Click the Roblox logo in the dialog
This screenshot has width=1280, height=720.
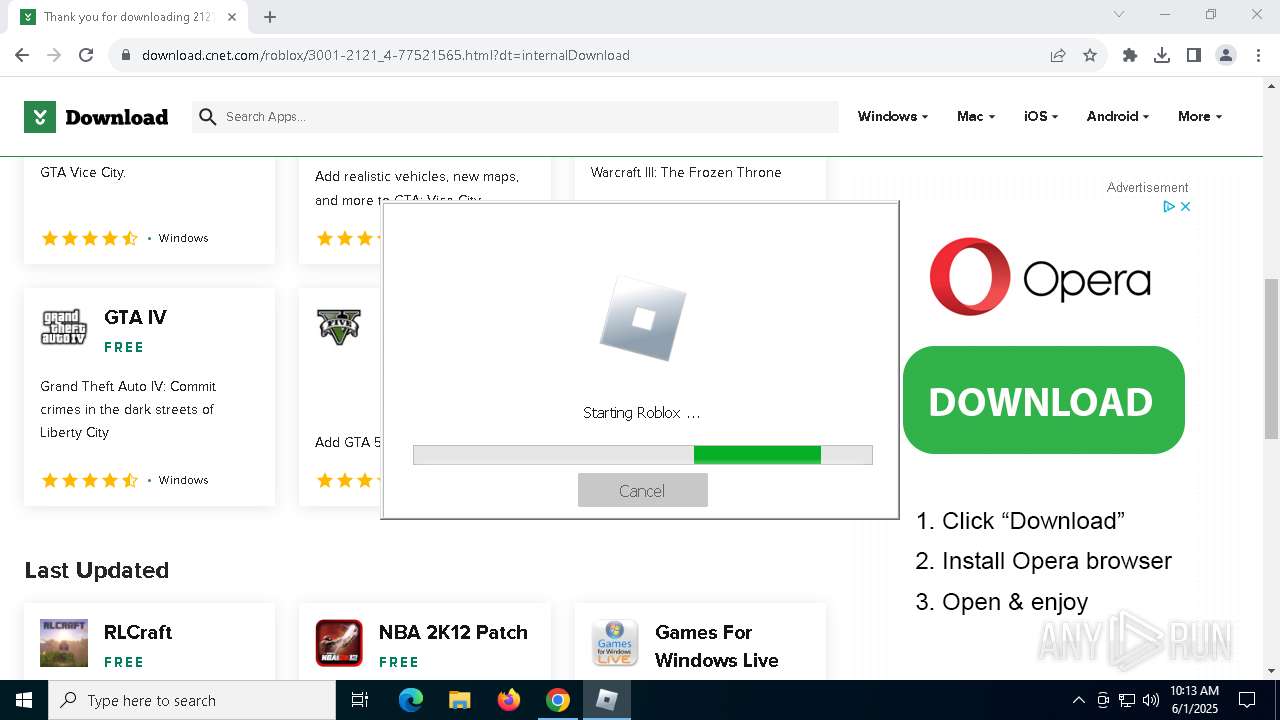pyautogui.click(x=643, y=319)
